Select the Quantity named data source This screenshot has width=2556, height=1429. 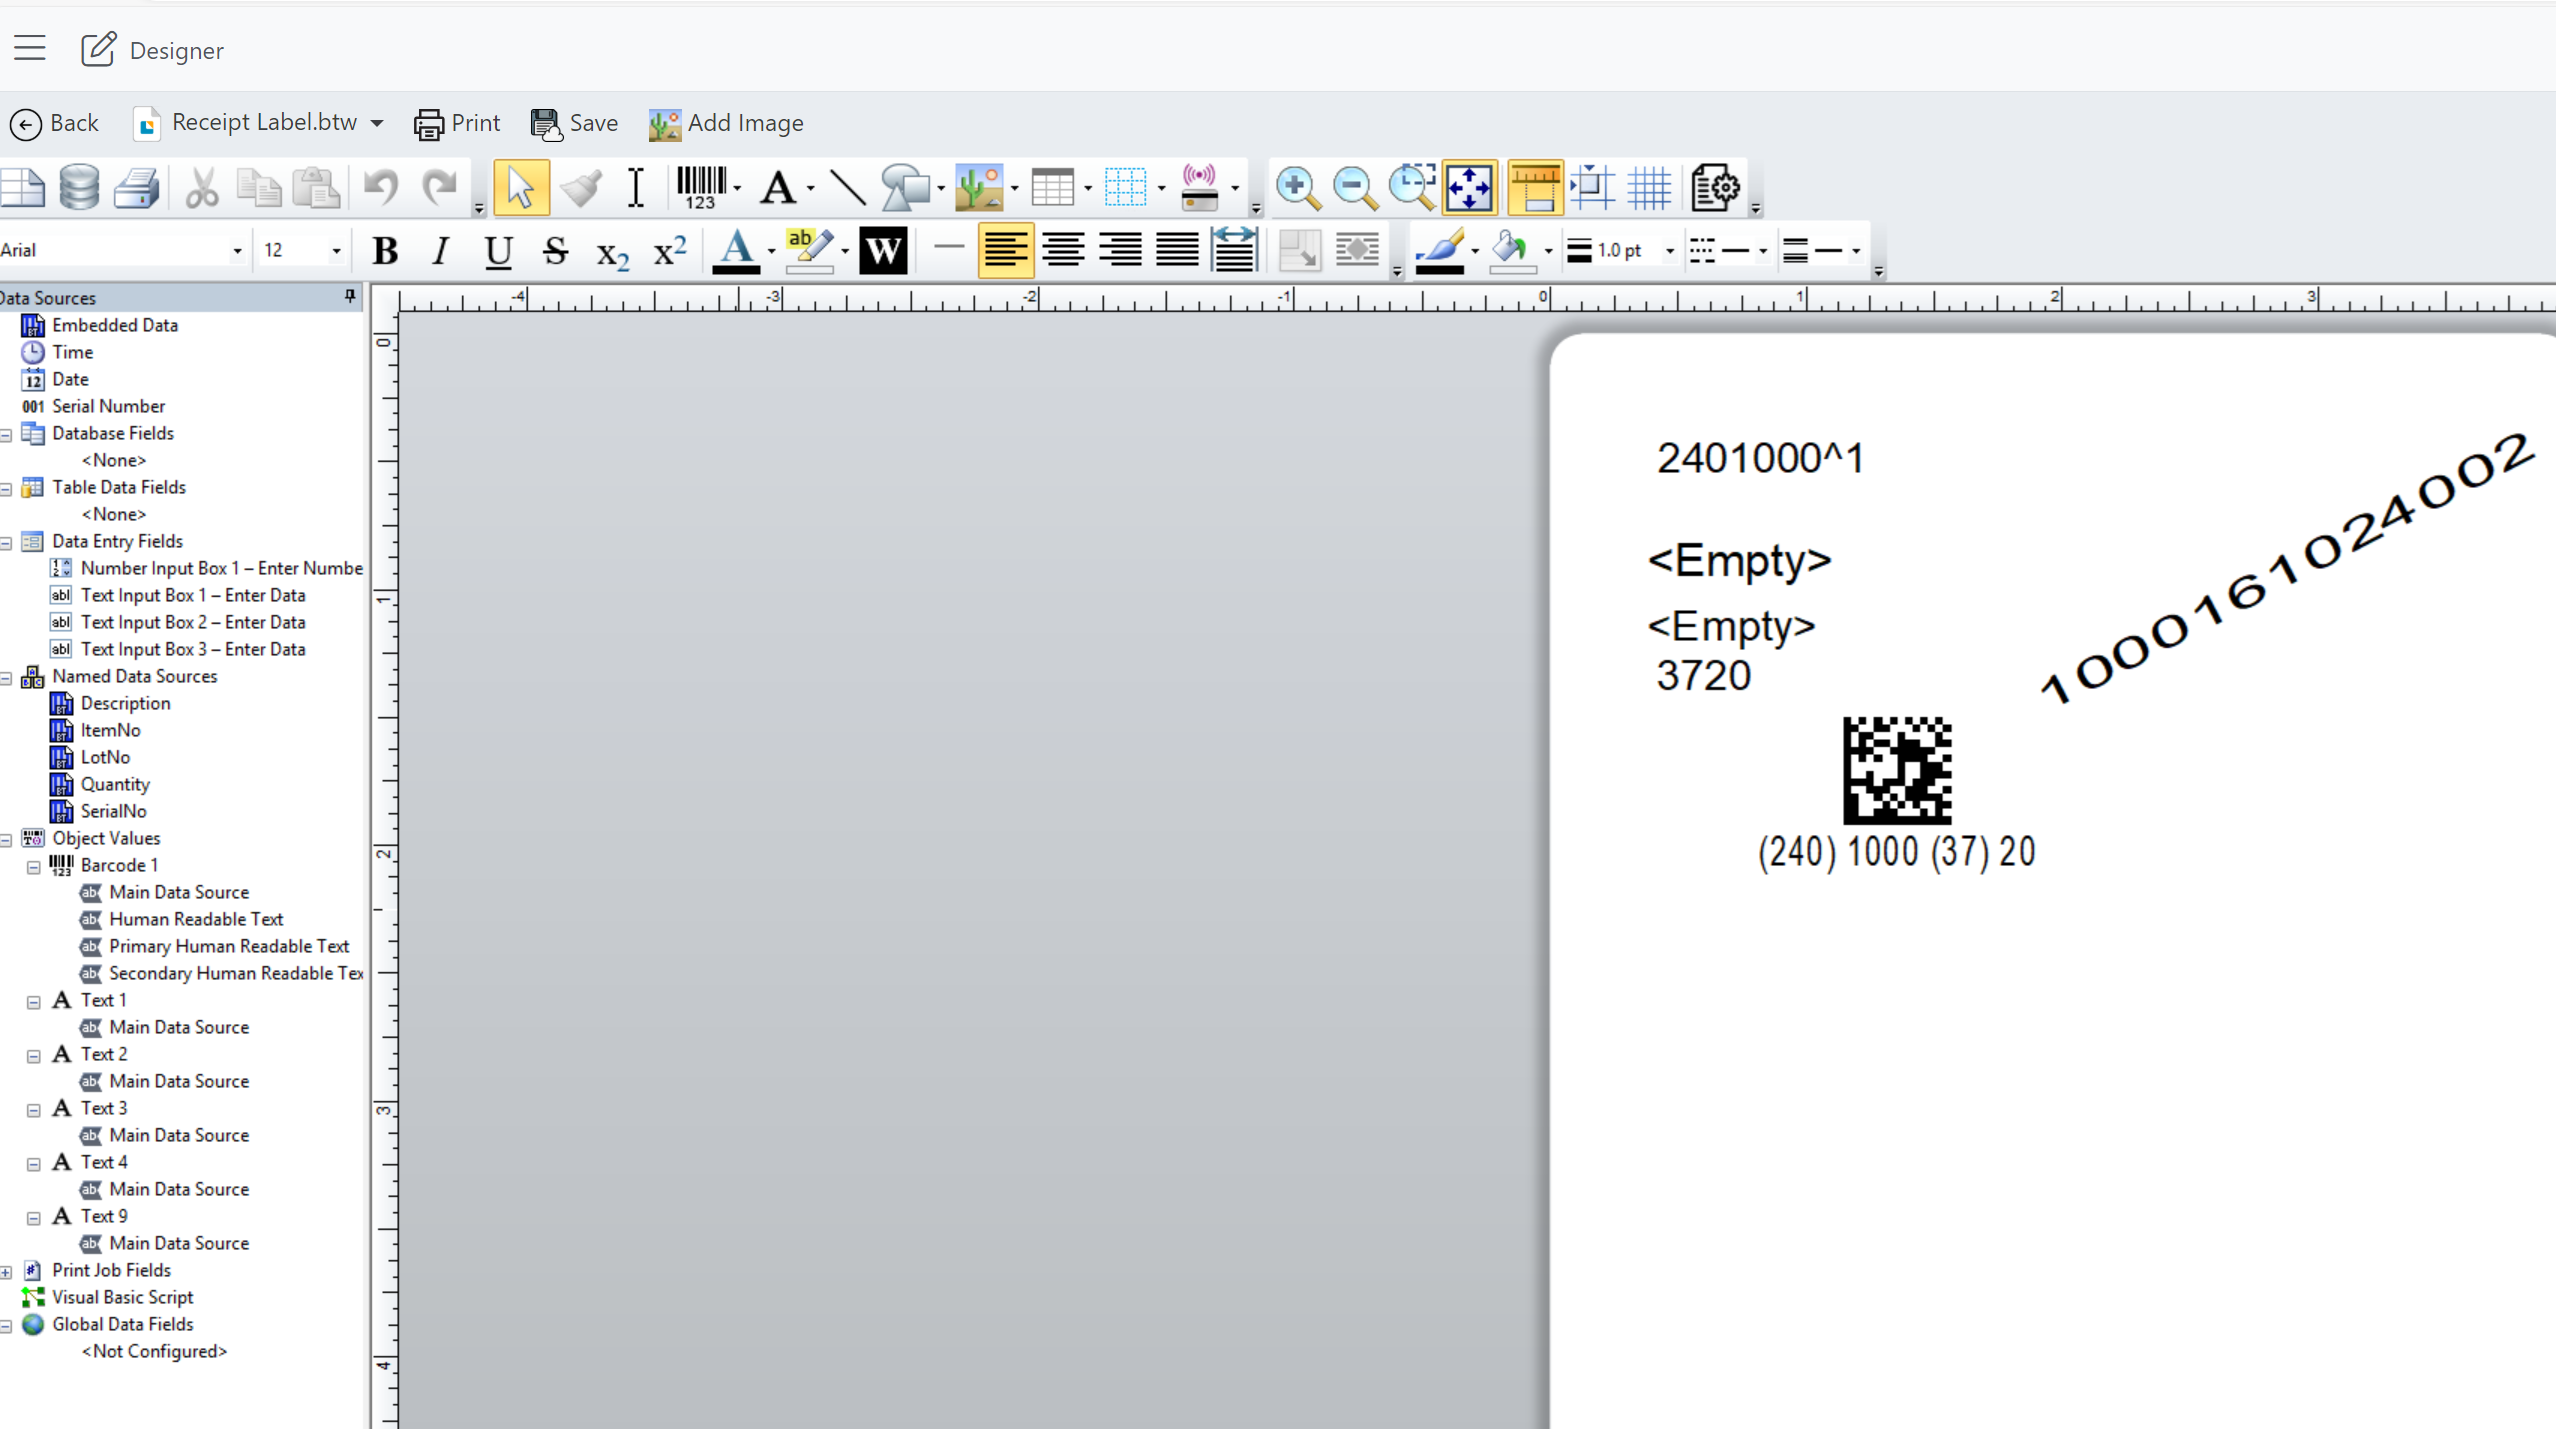click(115, 785)
